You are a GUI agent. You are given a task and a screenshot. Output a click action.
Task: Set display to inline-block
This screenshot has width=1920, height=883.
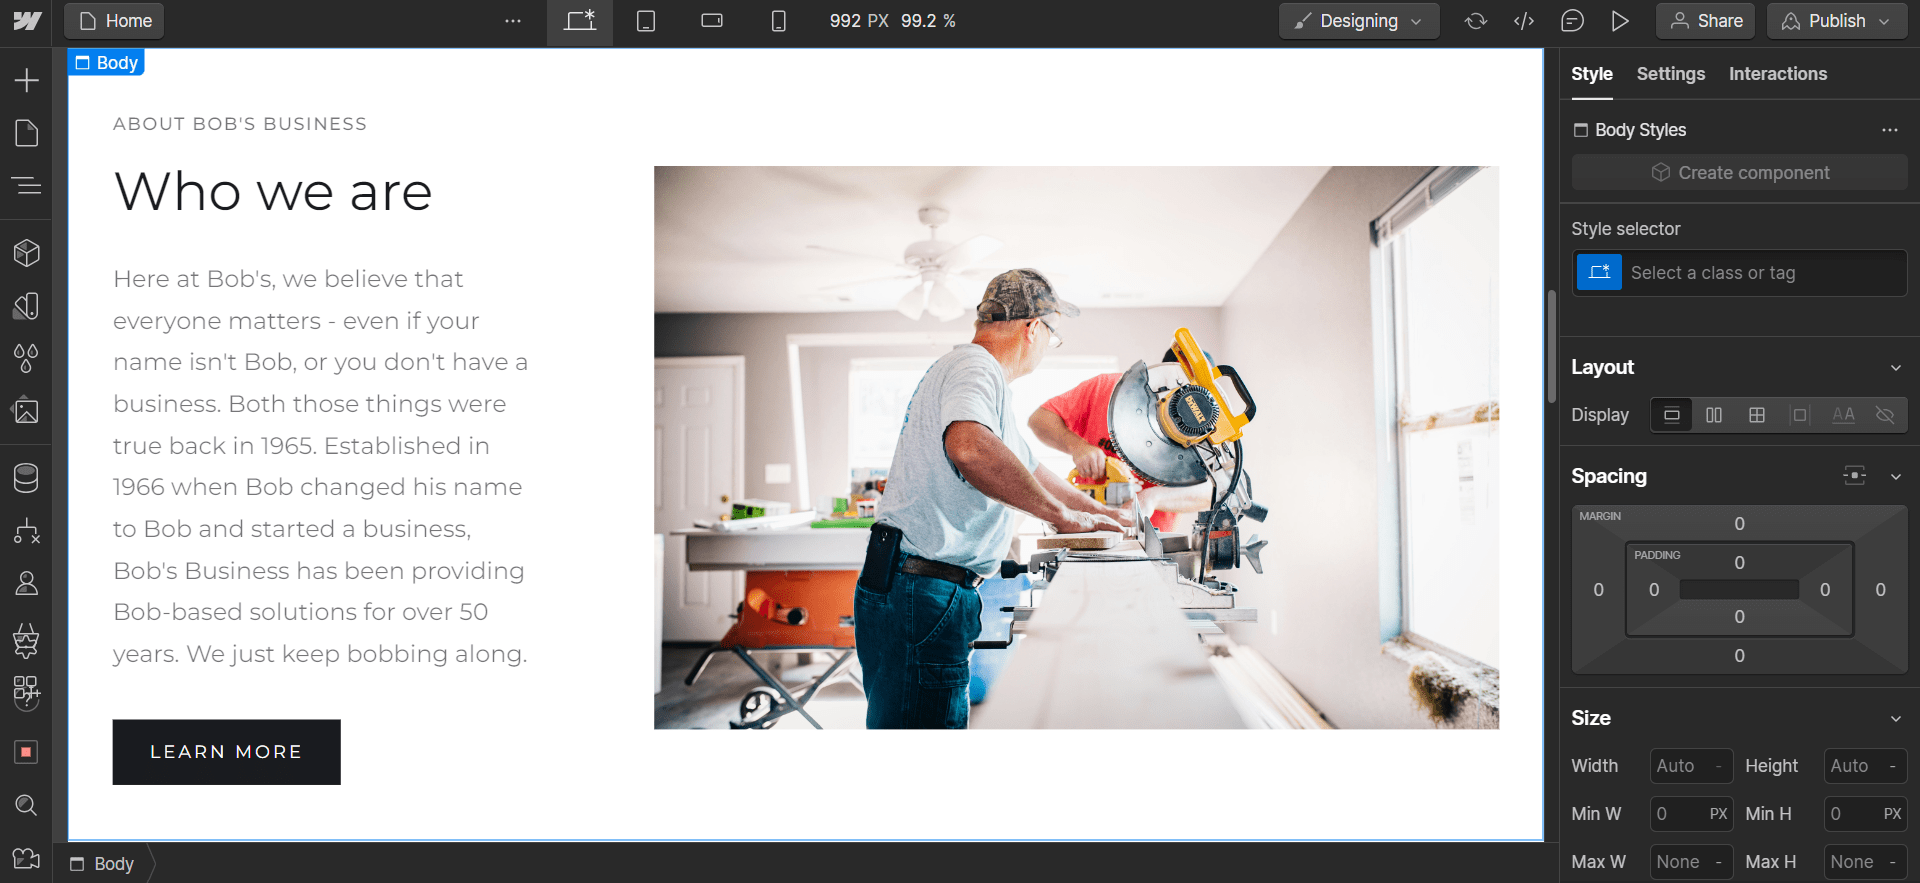tap(1800, 415)
